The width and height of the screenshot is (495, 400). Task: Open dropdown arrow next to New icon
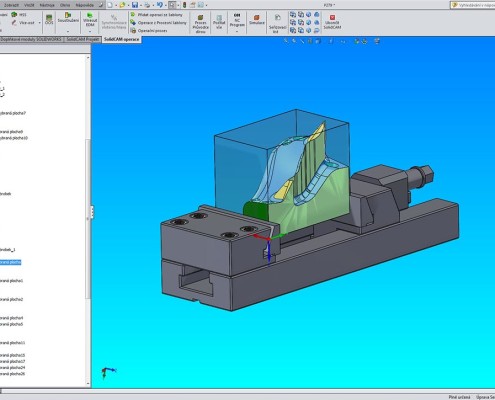pos(116,5)
